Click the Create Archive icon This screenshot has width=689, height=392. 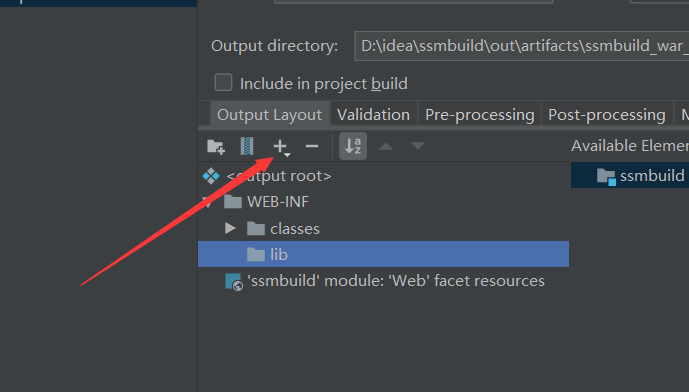(x=247, y=146)
